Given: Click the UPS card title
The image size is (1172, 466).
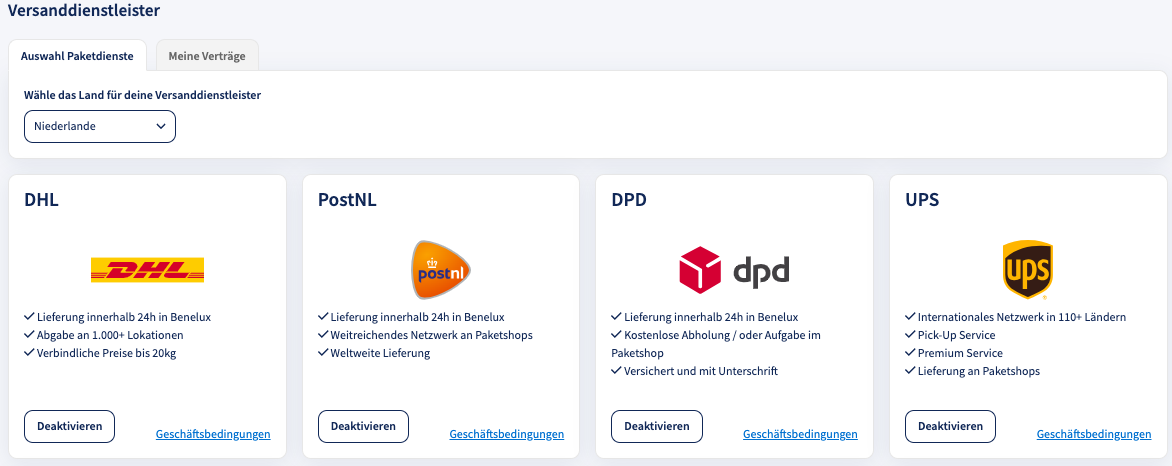Looking at the screenshot, I should coord(922,200).
